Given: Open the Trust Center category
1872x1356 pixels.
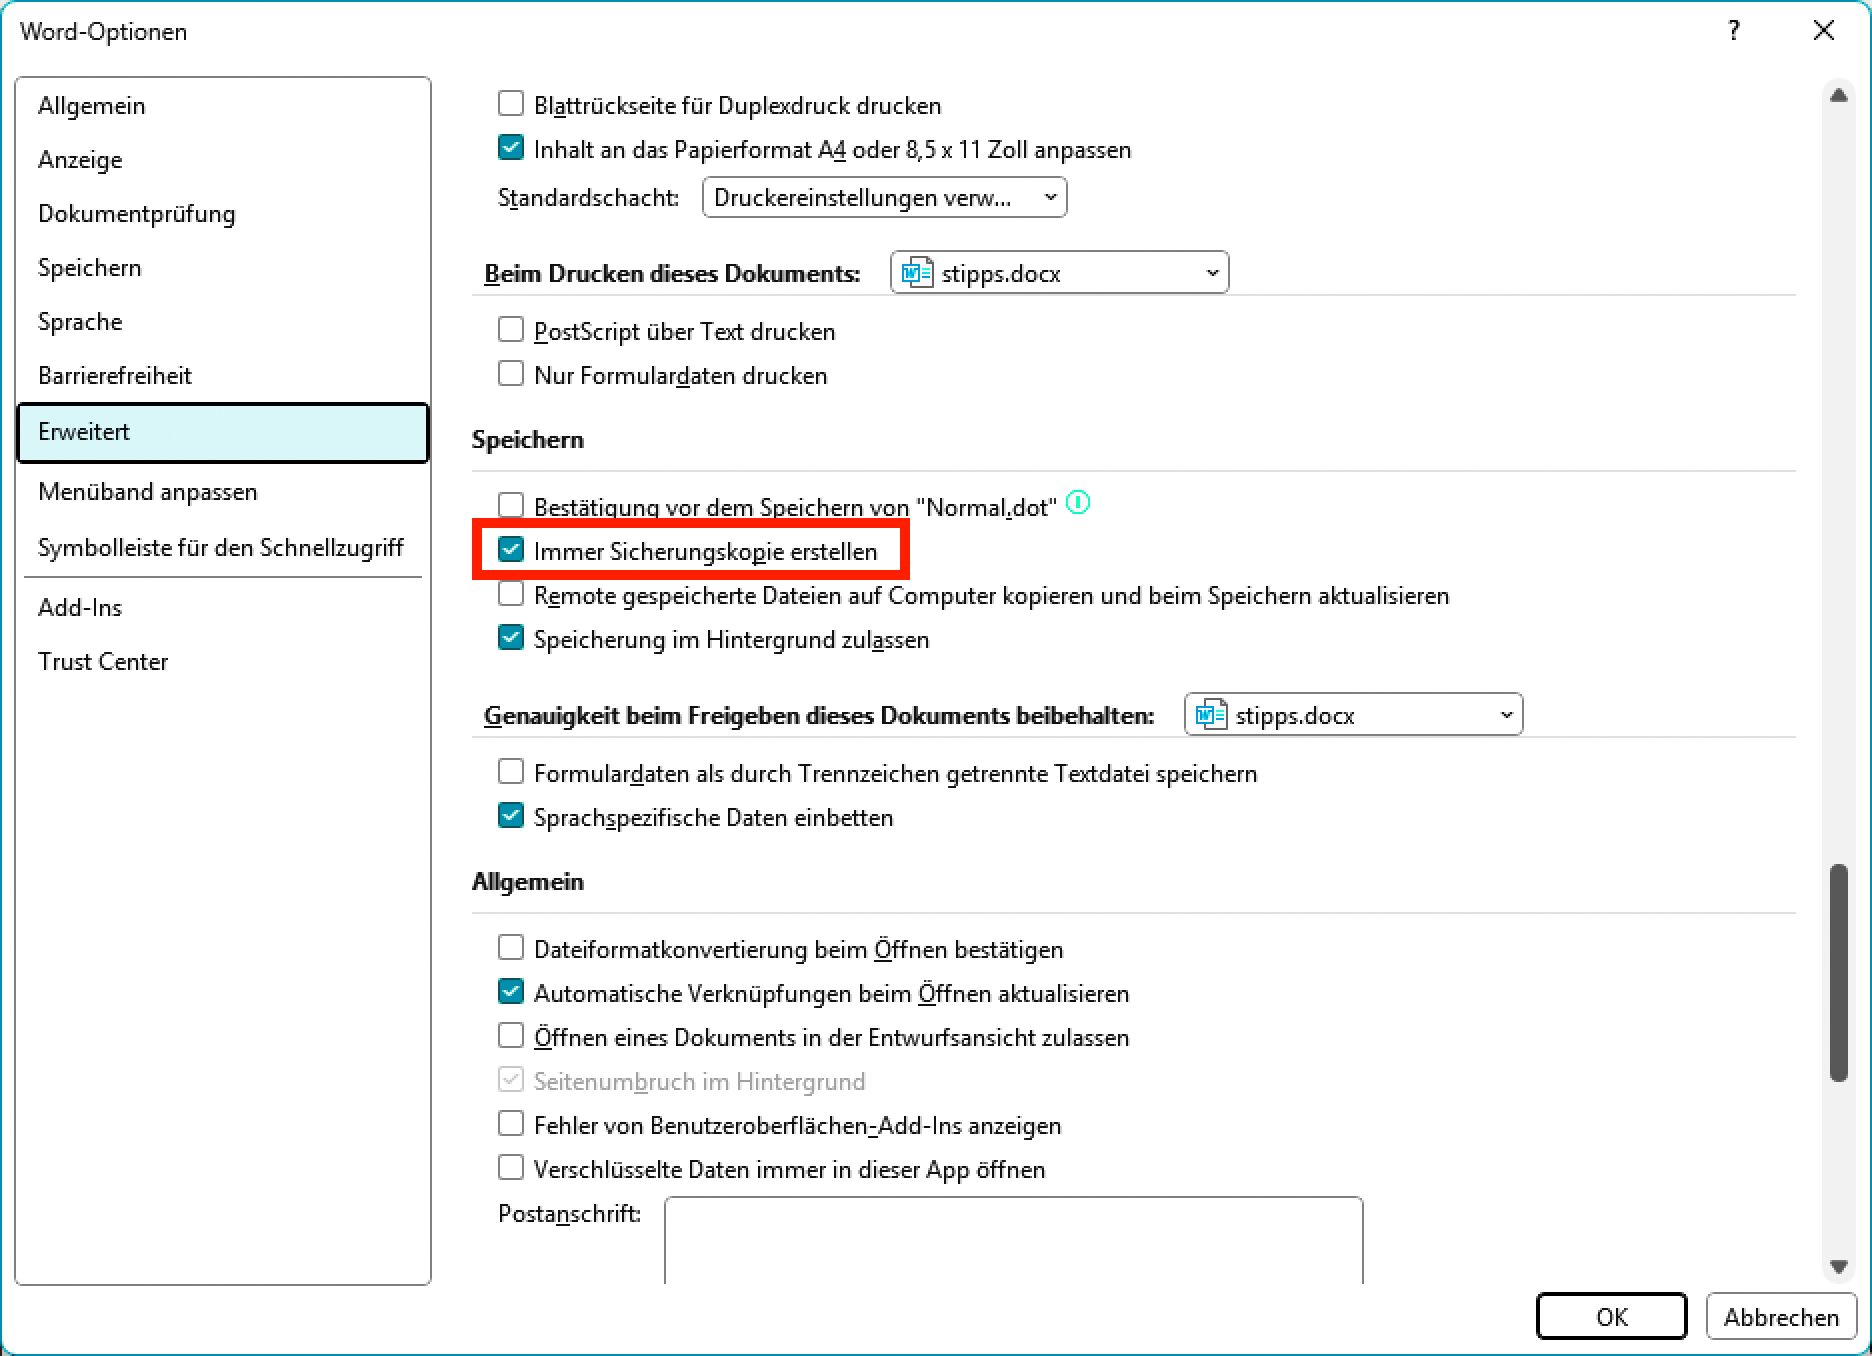Looking at the screenshot, I should [103, 662].
